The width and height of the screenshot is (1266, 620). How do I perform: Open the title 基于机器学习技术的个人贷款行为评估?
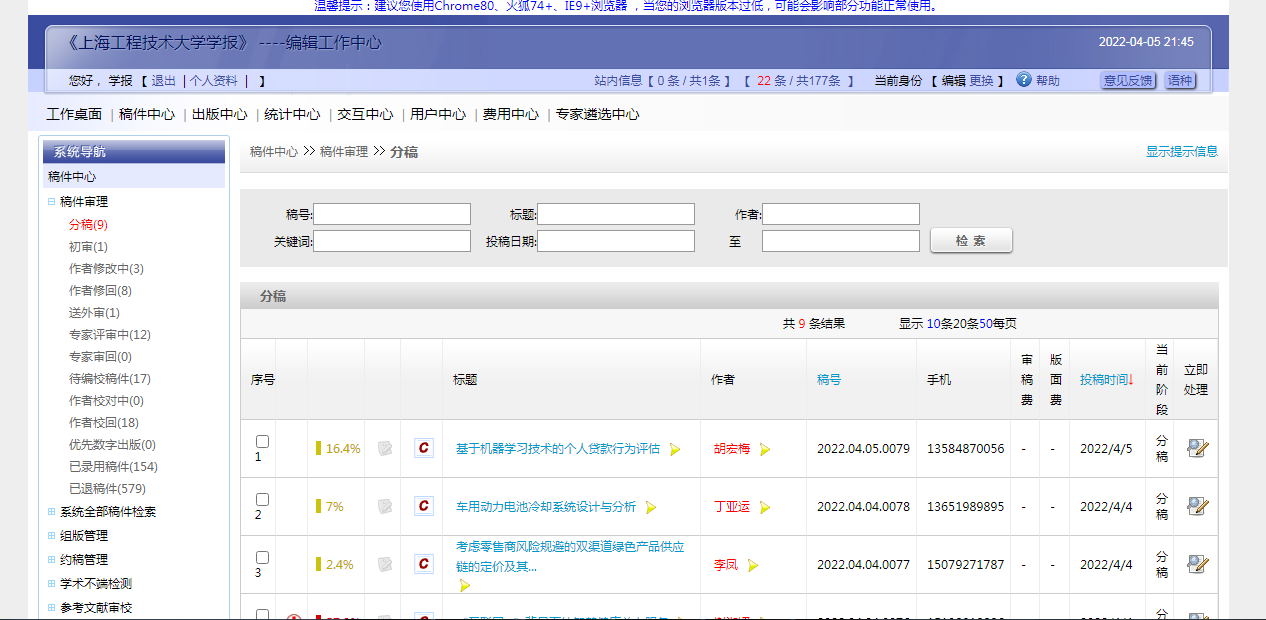558,449
